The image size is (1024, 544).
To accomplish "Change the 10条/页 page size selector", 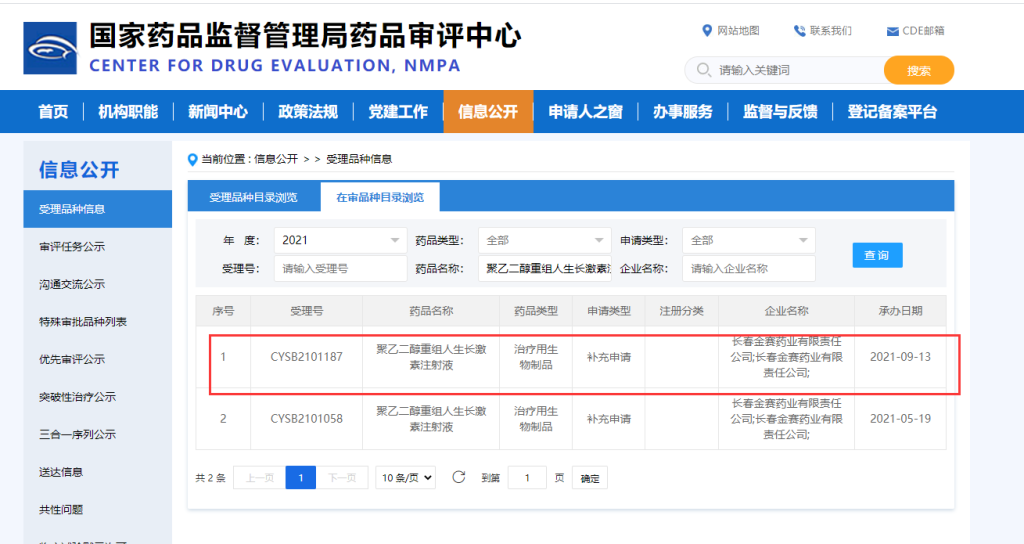I will pos(406,478).
